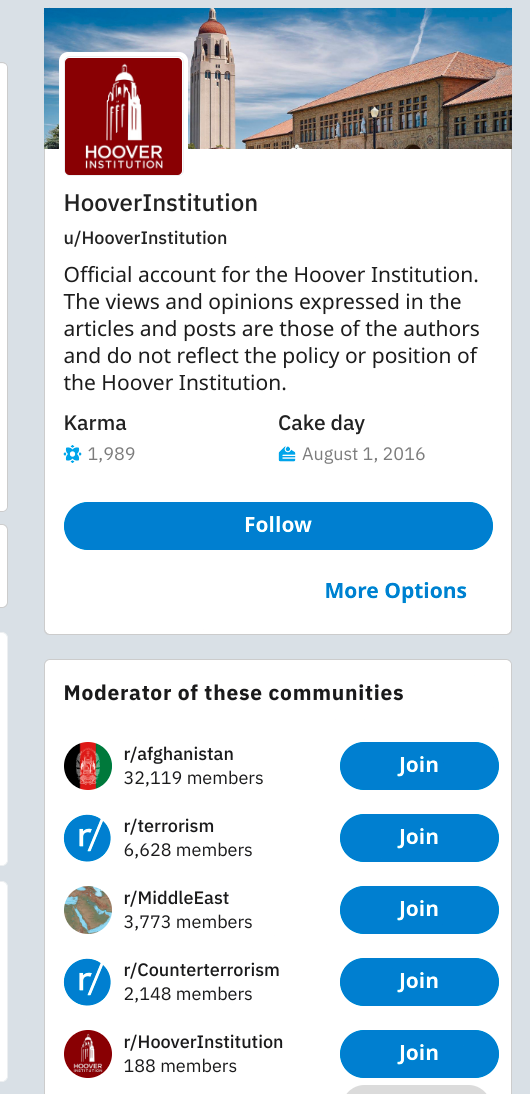Click the r/HooverInstitution tower community icon
Screen dimensions: 530x1094
click(88, 1054)
